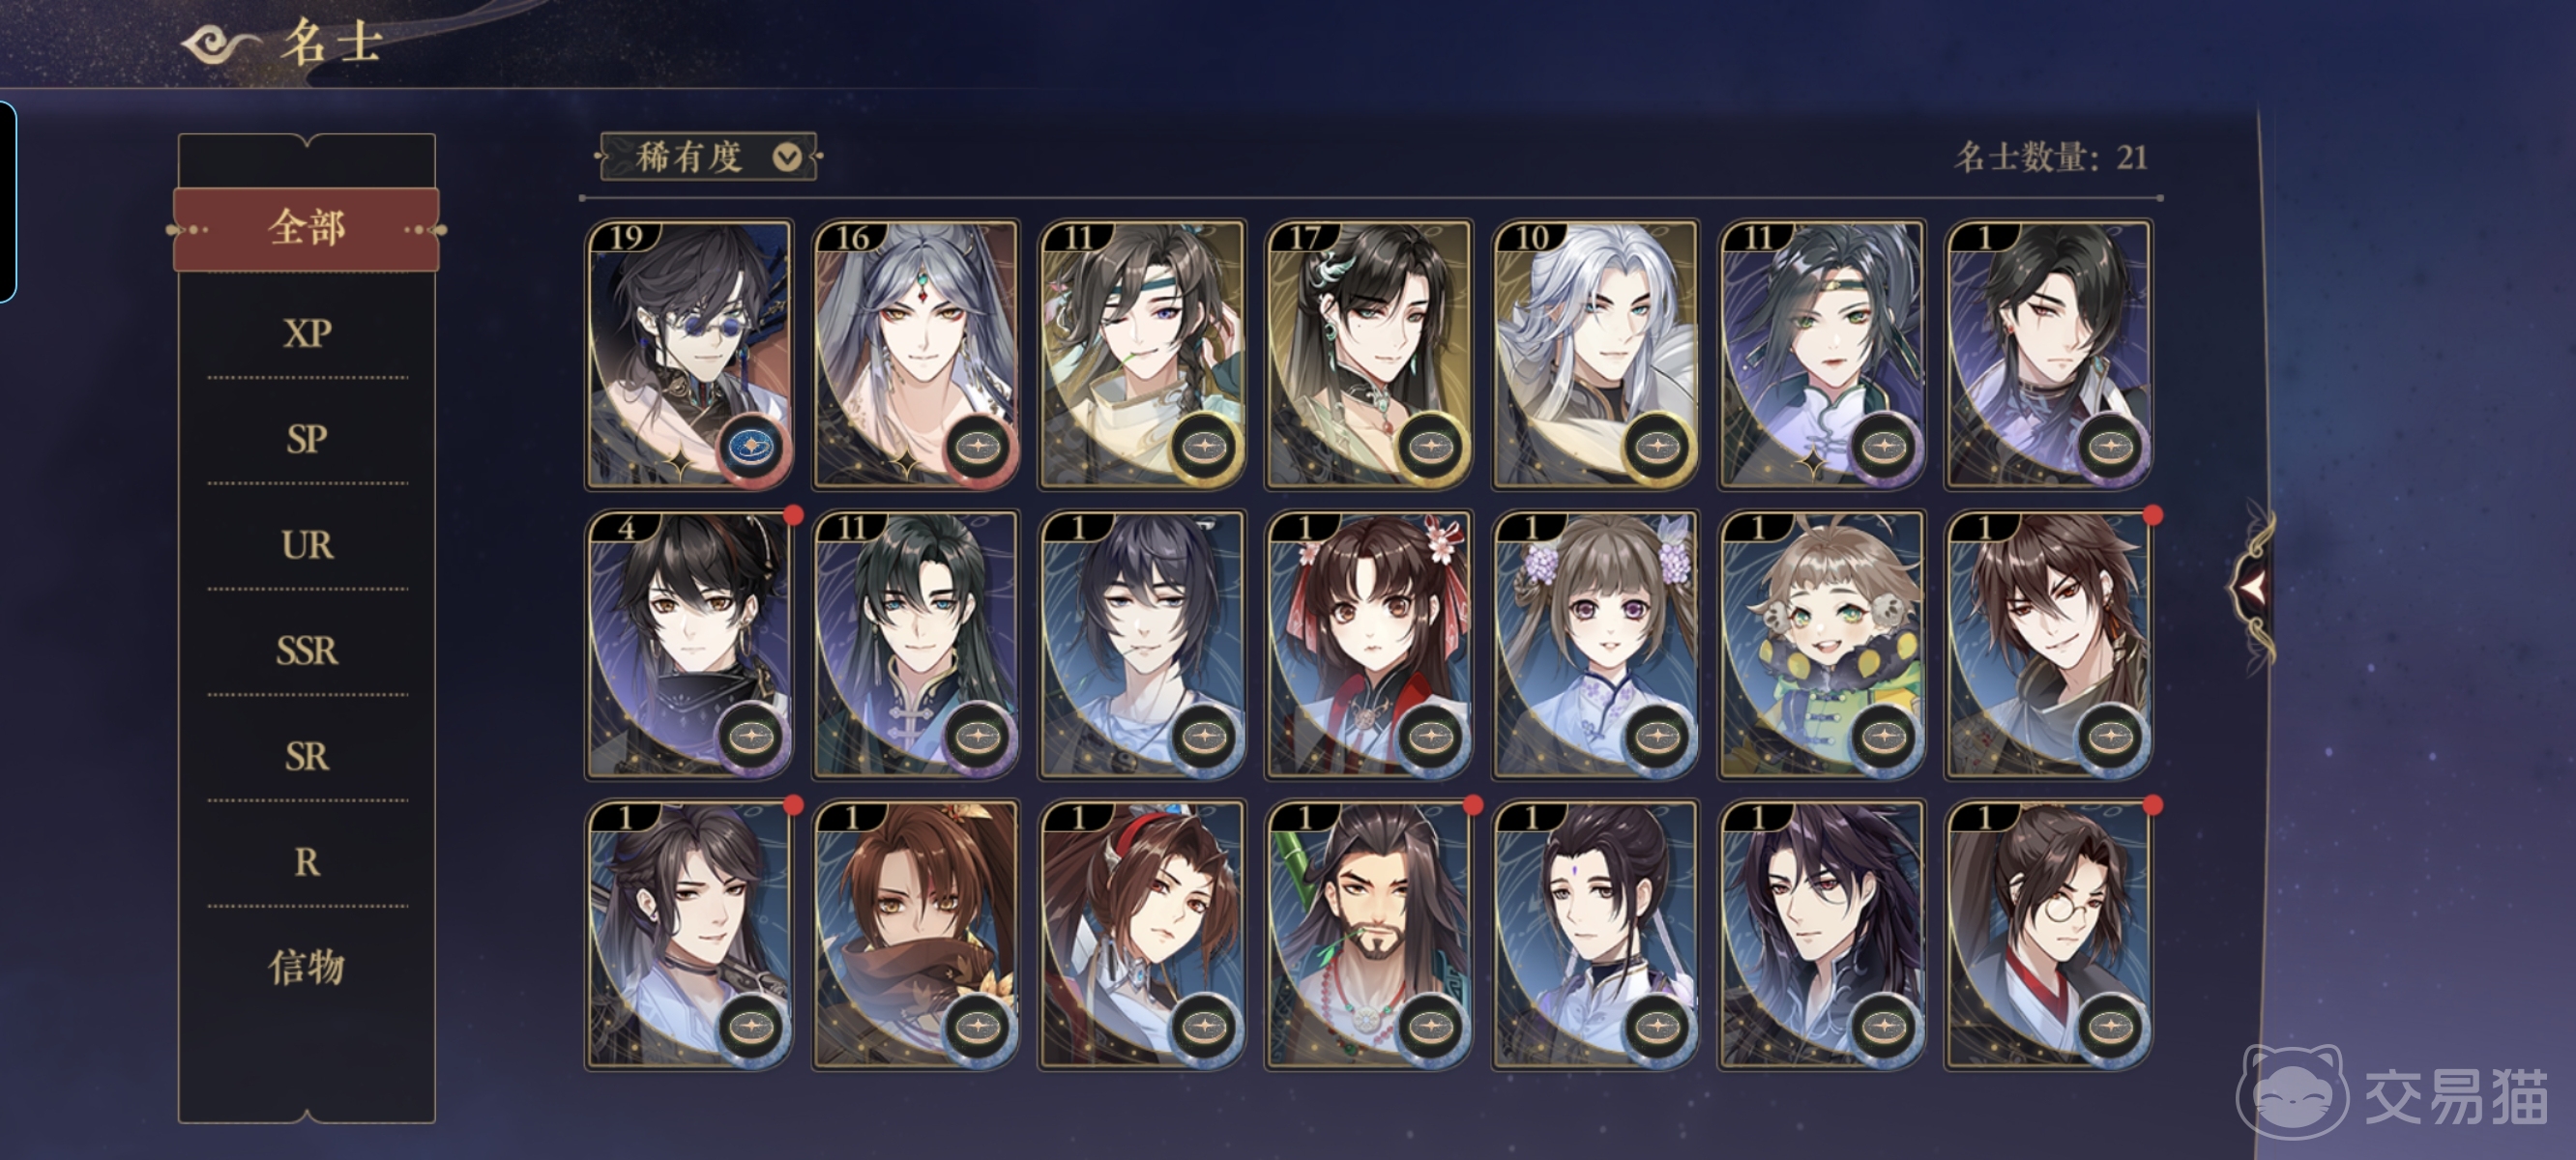Open the 信物 category
The height and width of the screenshot is (1160, 2576).
306,966
